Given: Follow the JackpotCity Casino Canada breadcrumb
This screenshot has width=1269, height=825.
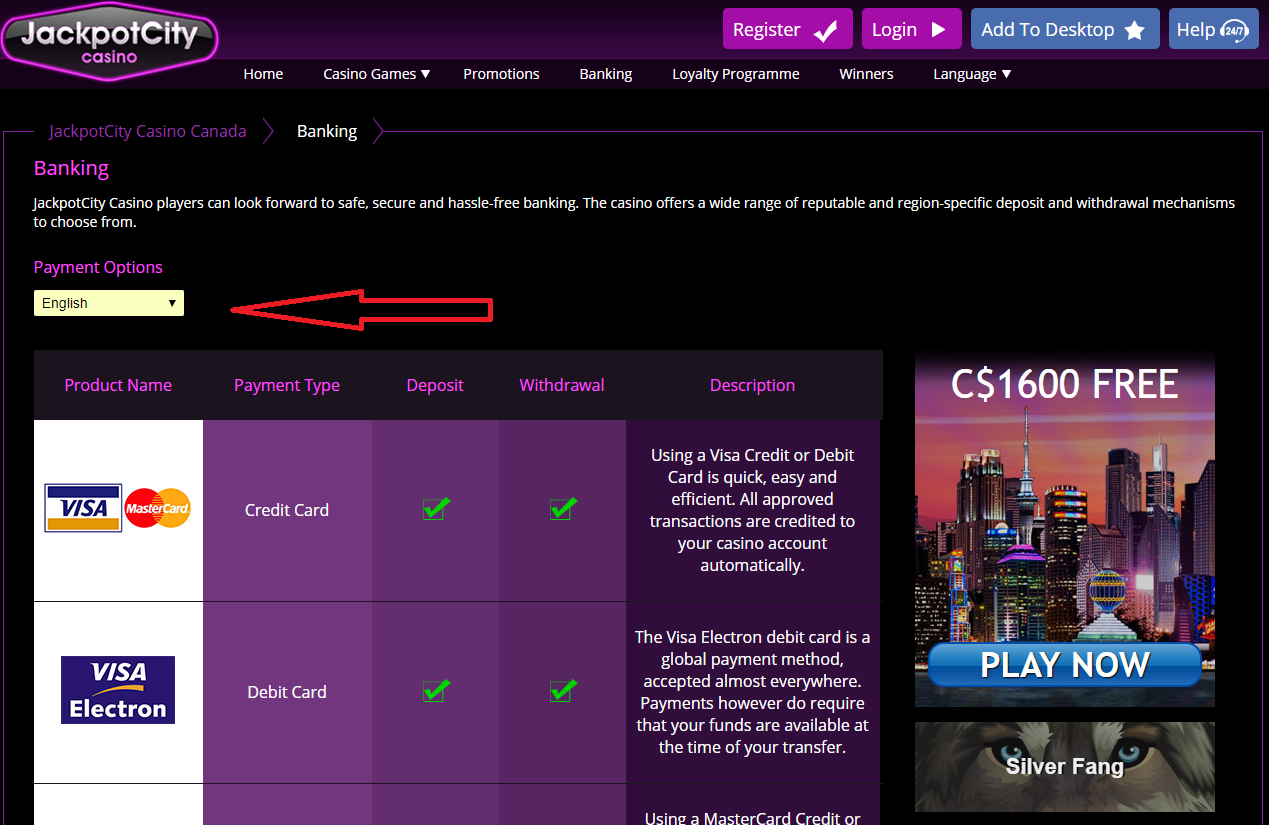Looking at the screenshot, I should (148, 131).
